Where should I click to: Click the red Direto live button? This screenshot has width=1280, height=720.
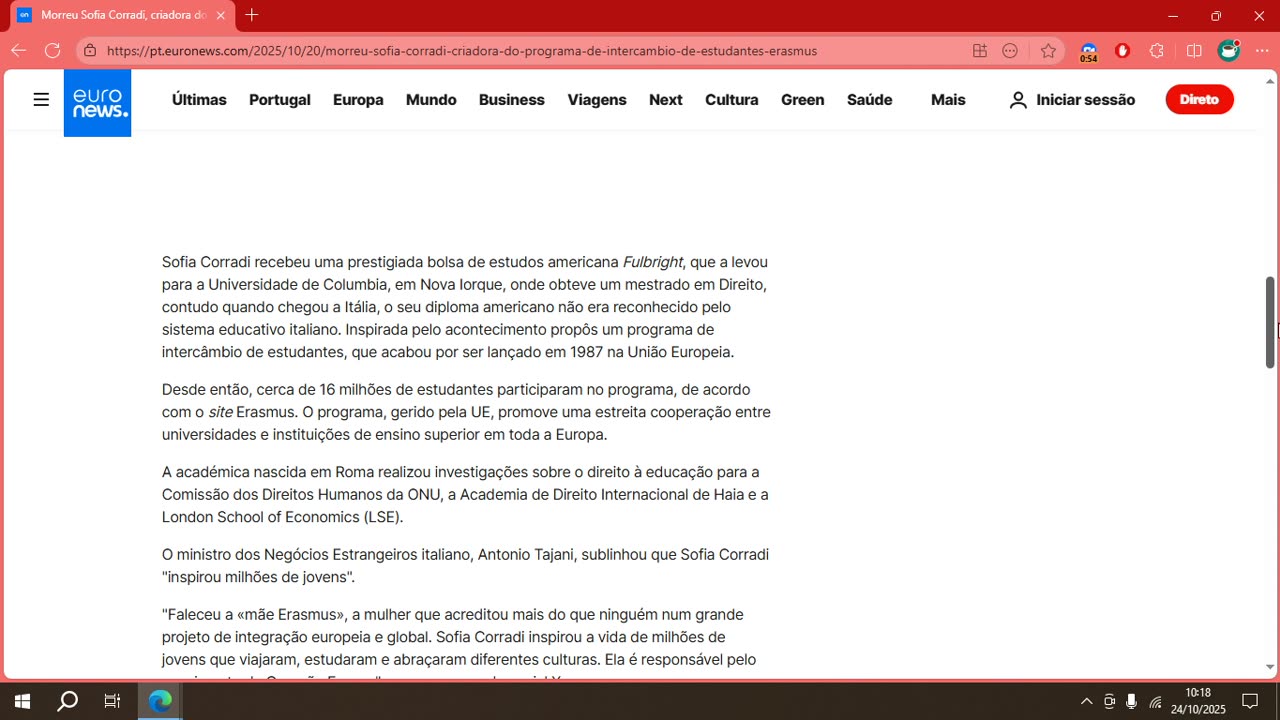point(1200,100)
